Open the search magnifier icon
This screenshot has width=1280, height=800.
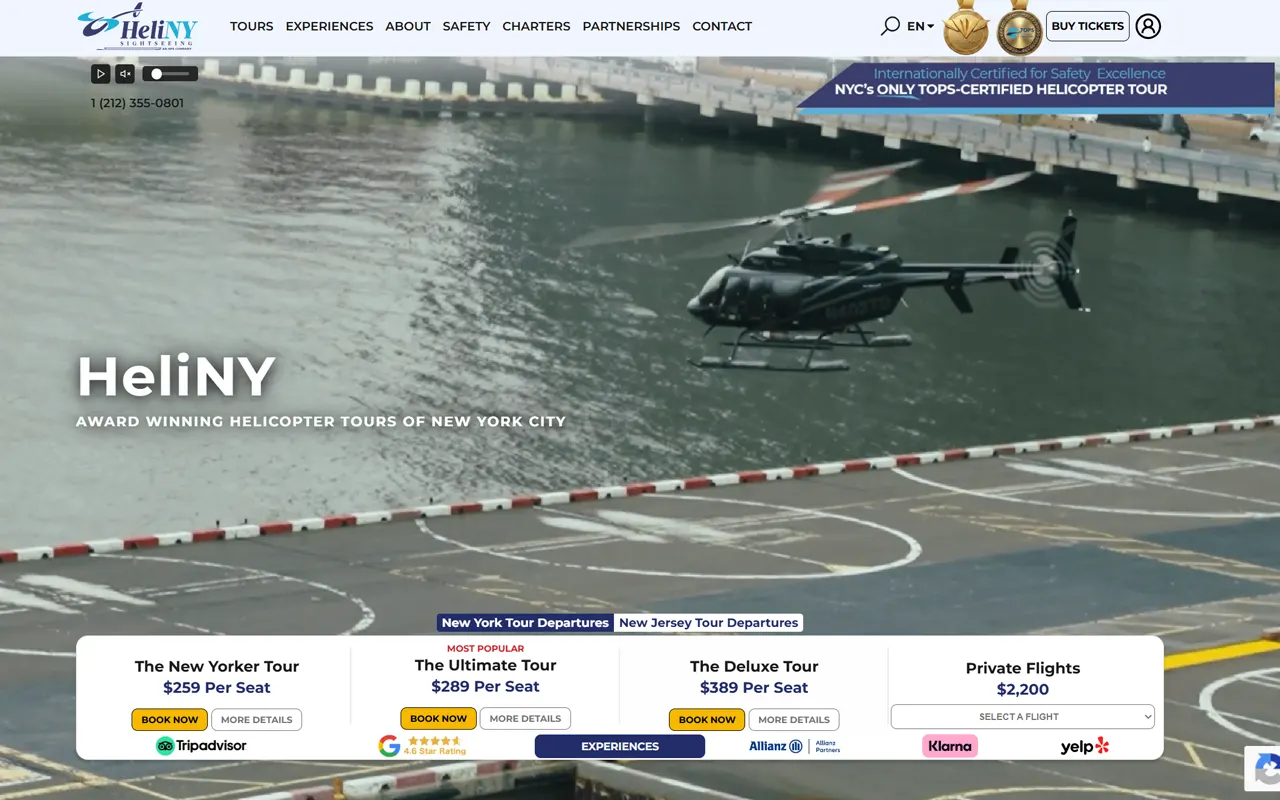coord(890,26)
